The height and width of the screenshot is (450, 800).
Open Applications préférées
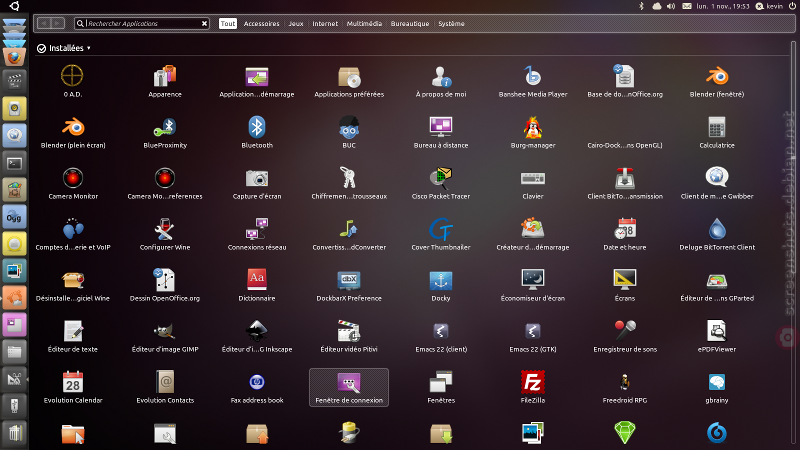tap(349, 77)
